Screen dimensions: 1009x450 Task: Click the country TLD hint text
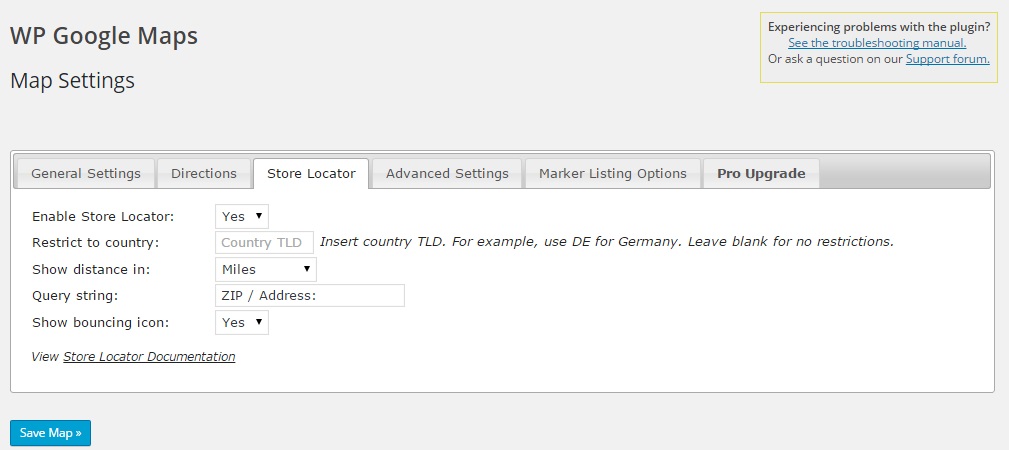click(x=606, y=242)
